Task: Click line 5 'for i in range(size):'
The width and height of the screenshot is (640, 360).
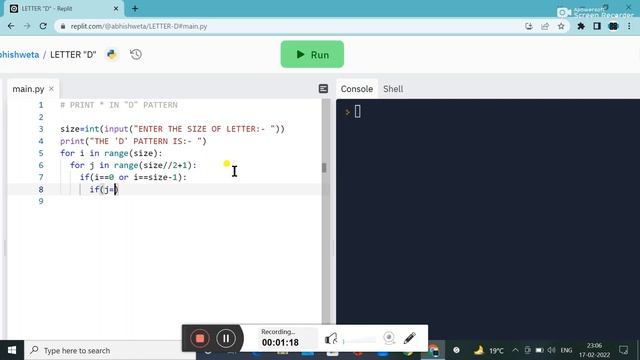Action: [111, 153]
